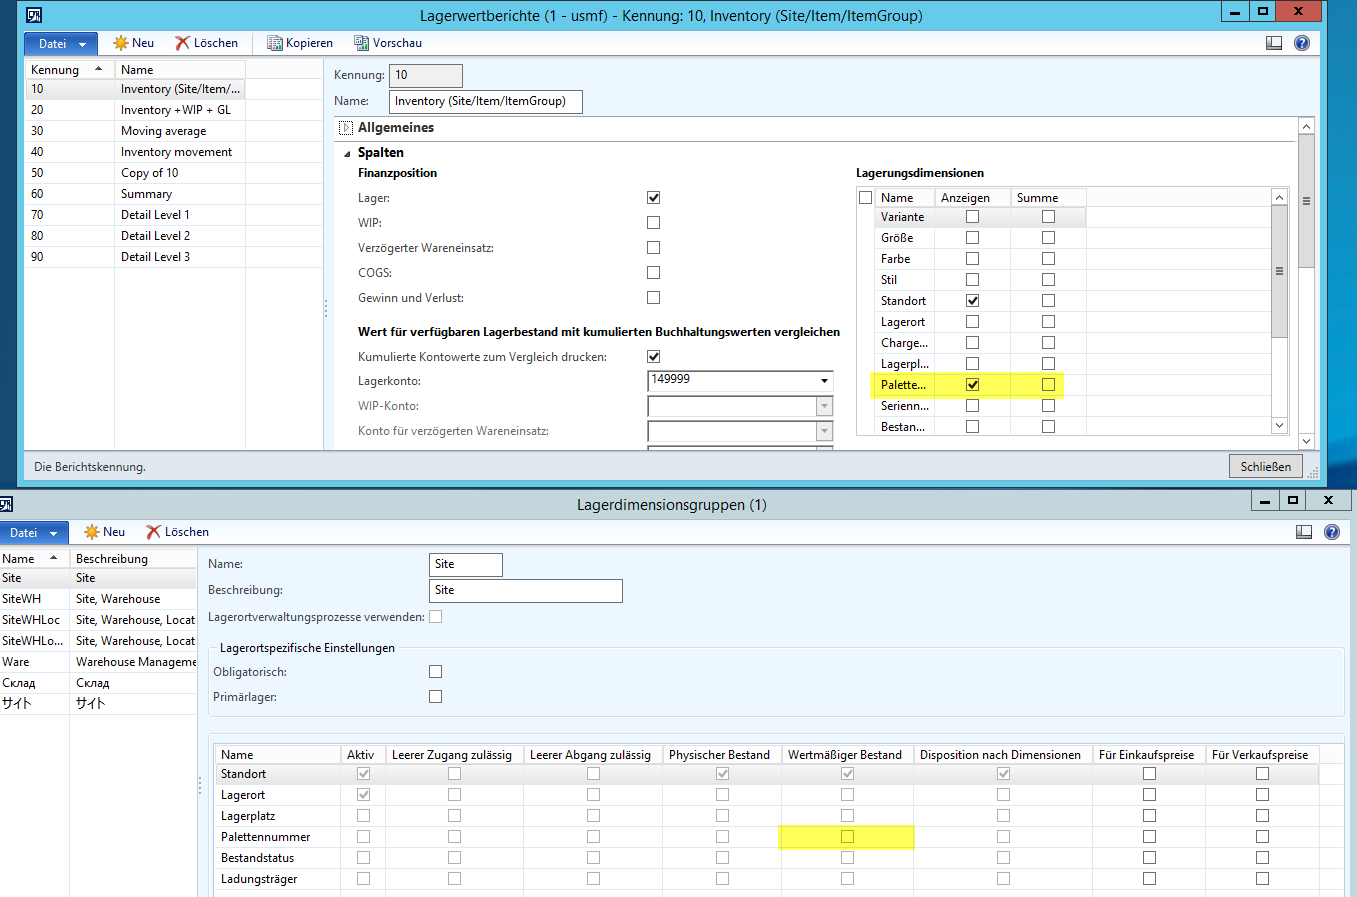The height and width of the screenshot is (897, 1357).
Task: Open the Vorschau preview icon
Action: click(x=361, y=43)
